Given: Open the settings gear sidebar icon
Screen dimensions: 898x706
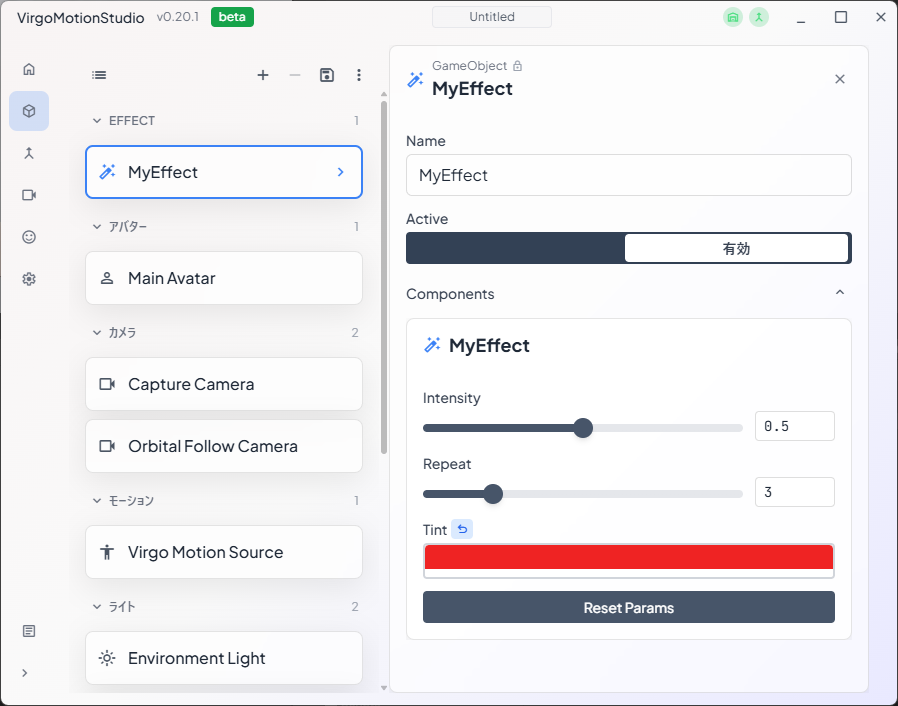Looking at the screenshot, I should 29,279.
